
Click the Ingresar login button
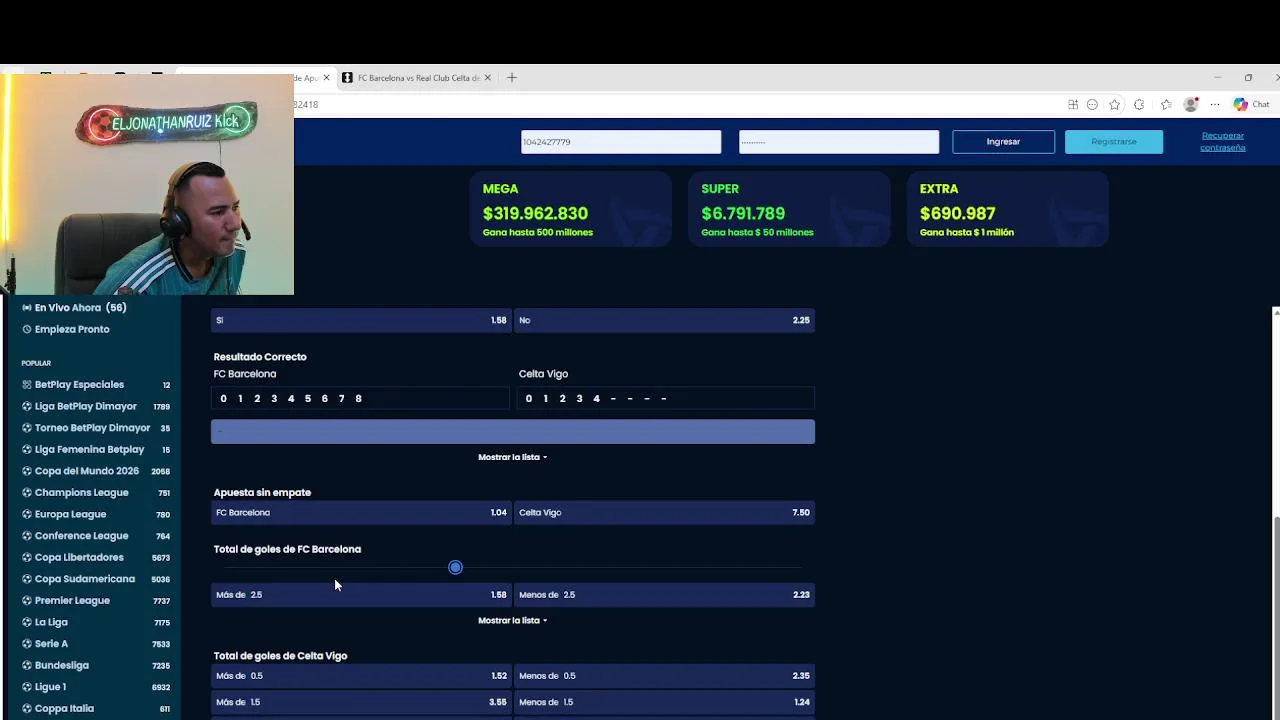1003,142
